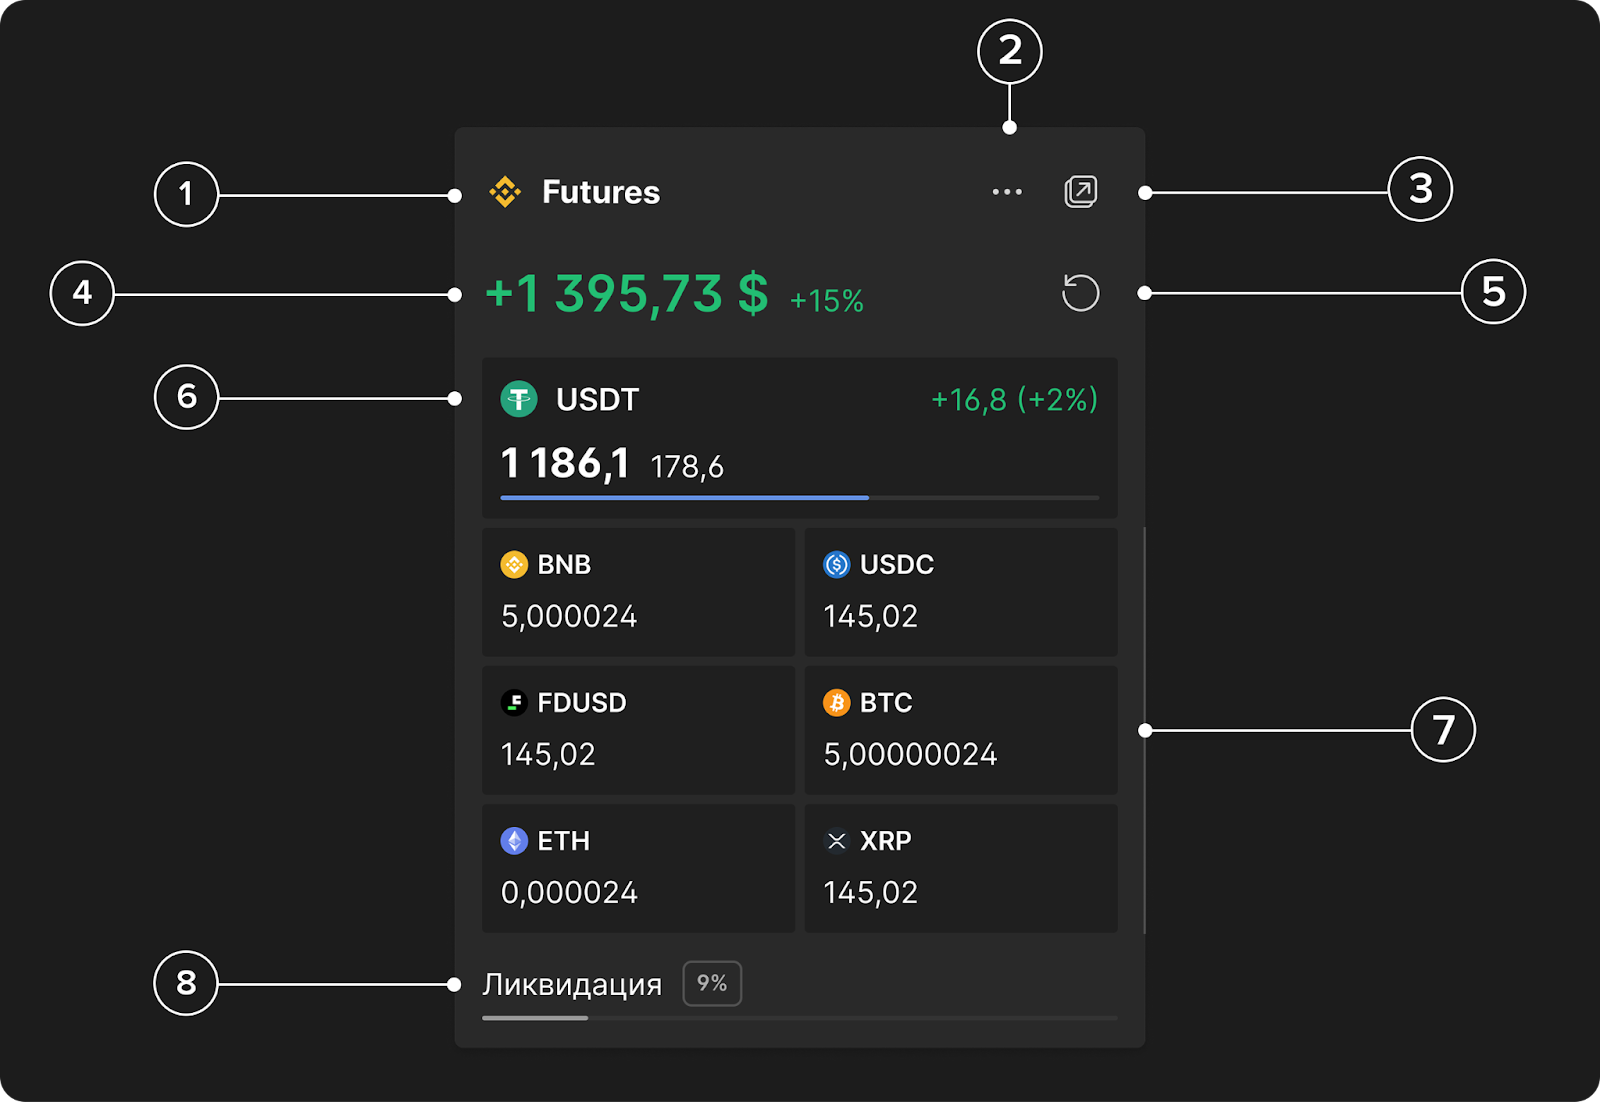Click the XRP balance 145,02

870,892
